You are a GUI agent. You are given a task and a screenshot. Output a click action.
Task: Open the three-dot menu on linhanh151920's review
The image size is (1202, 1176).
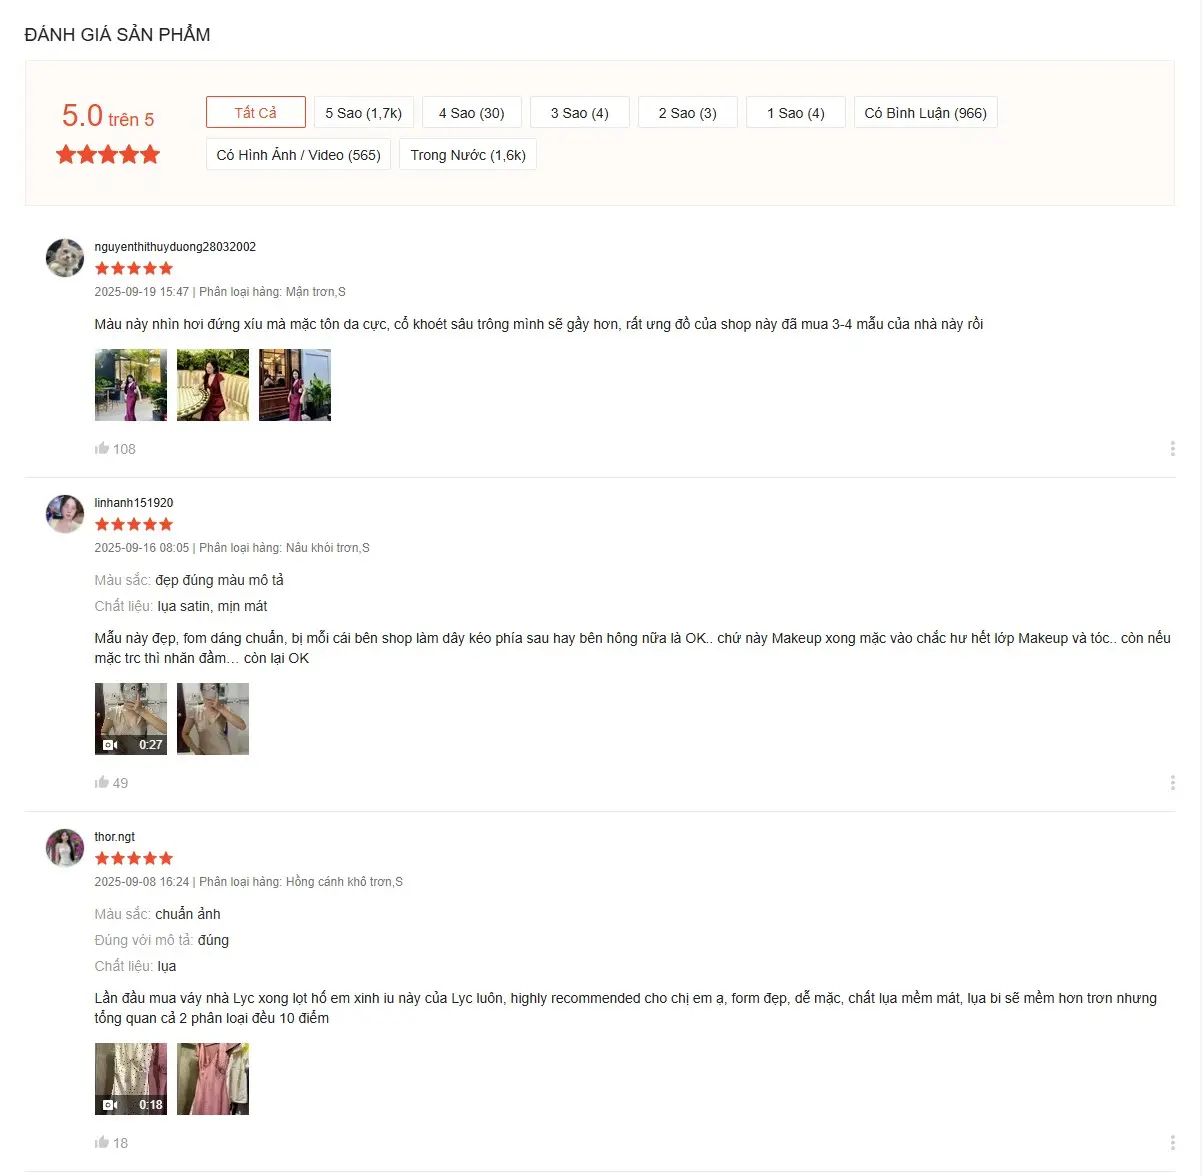[x=1172, y=783]
